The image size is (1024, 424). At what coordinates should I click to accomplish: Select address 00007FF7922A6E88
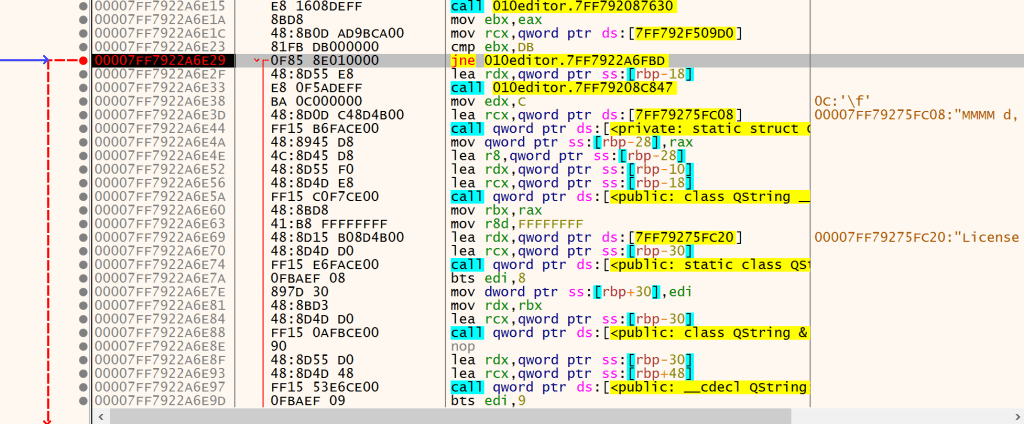point(160,333)
